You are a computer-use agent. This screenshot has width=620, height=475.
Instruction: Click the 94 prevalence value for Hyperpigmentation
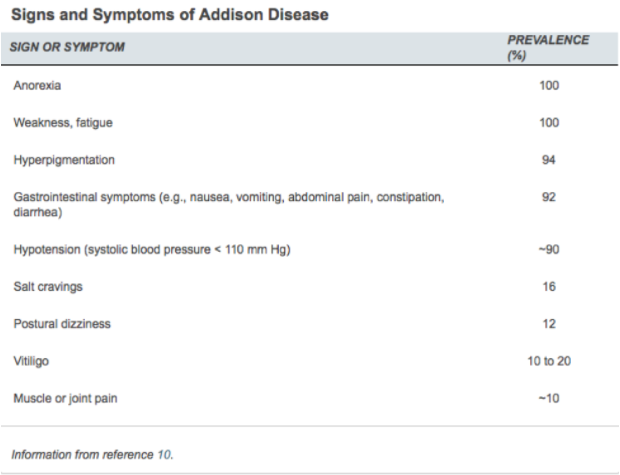click(x=548, y=160)
